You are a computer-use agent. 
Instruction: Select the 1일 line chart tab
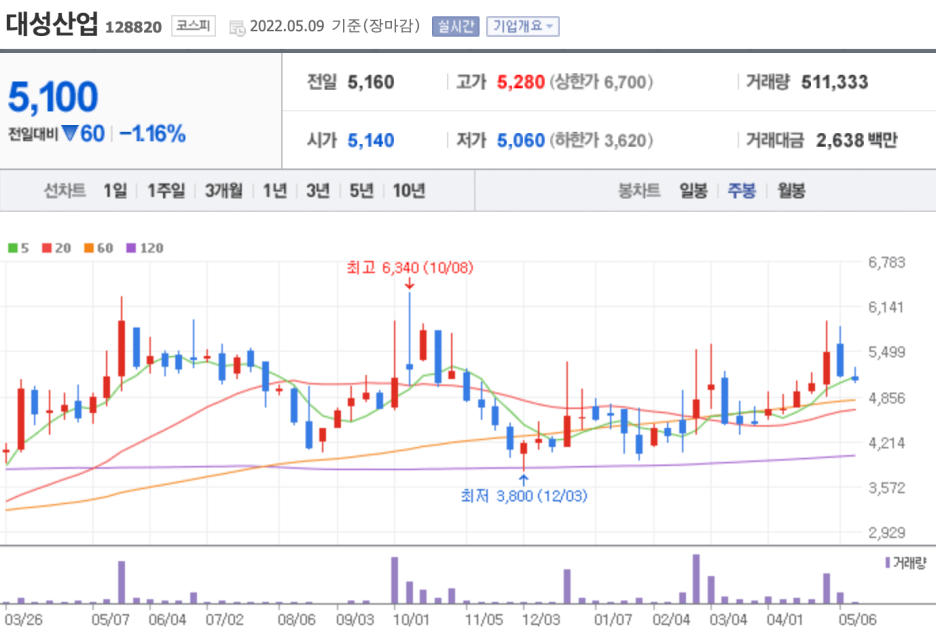click(115, 191)
